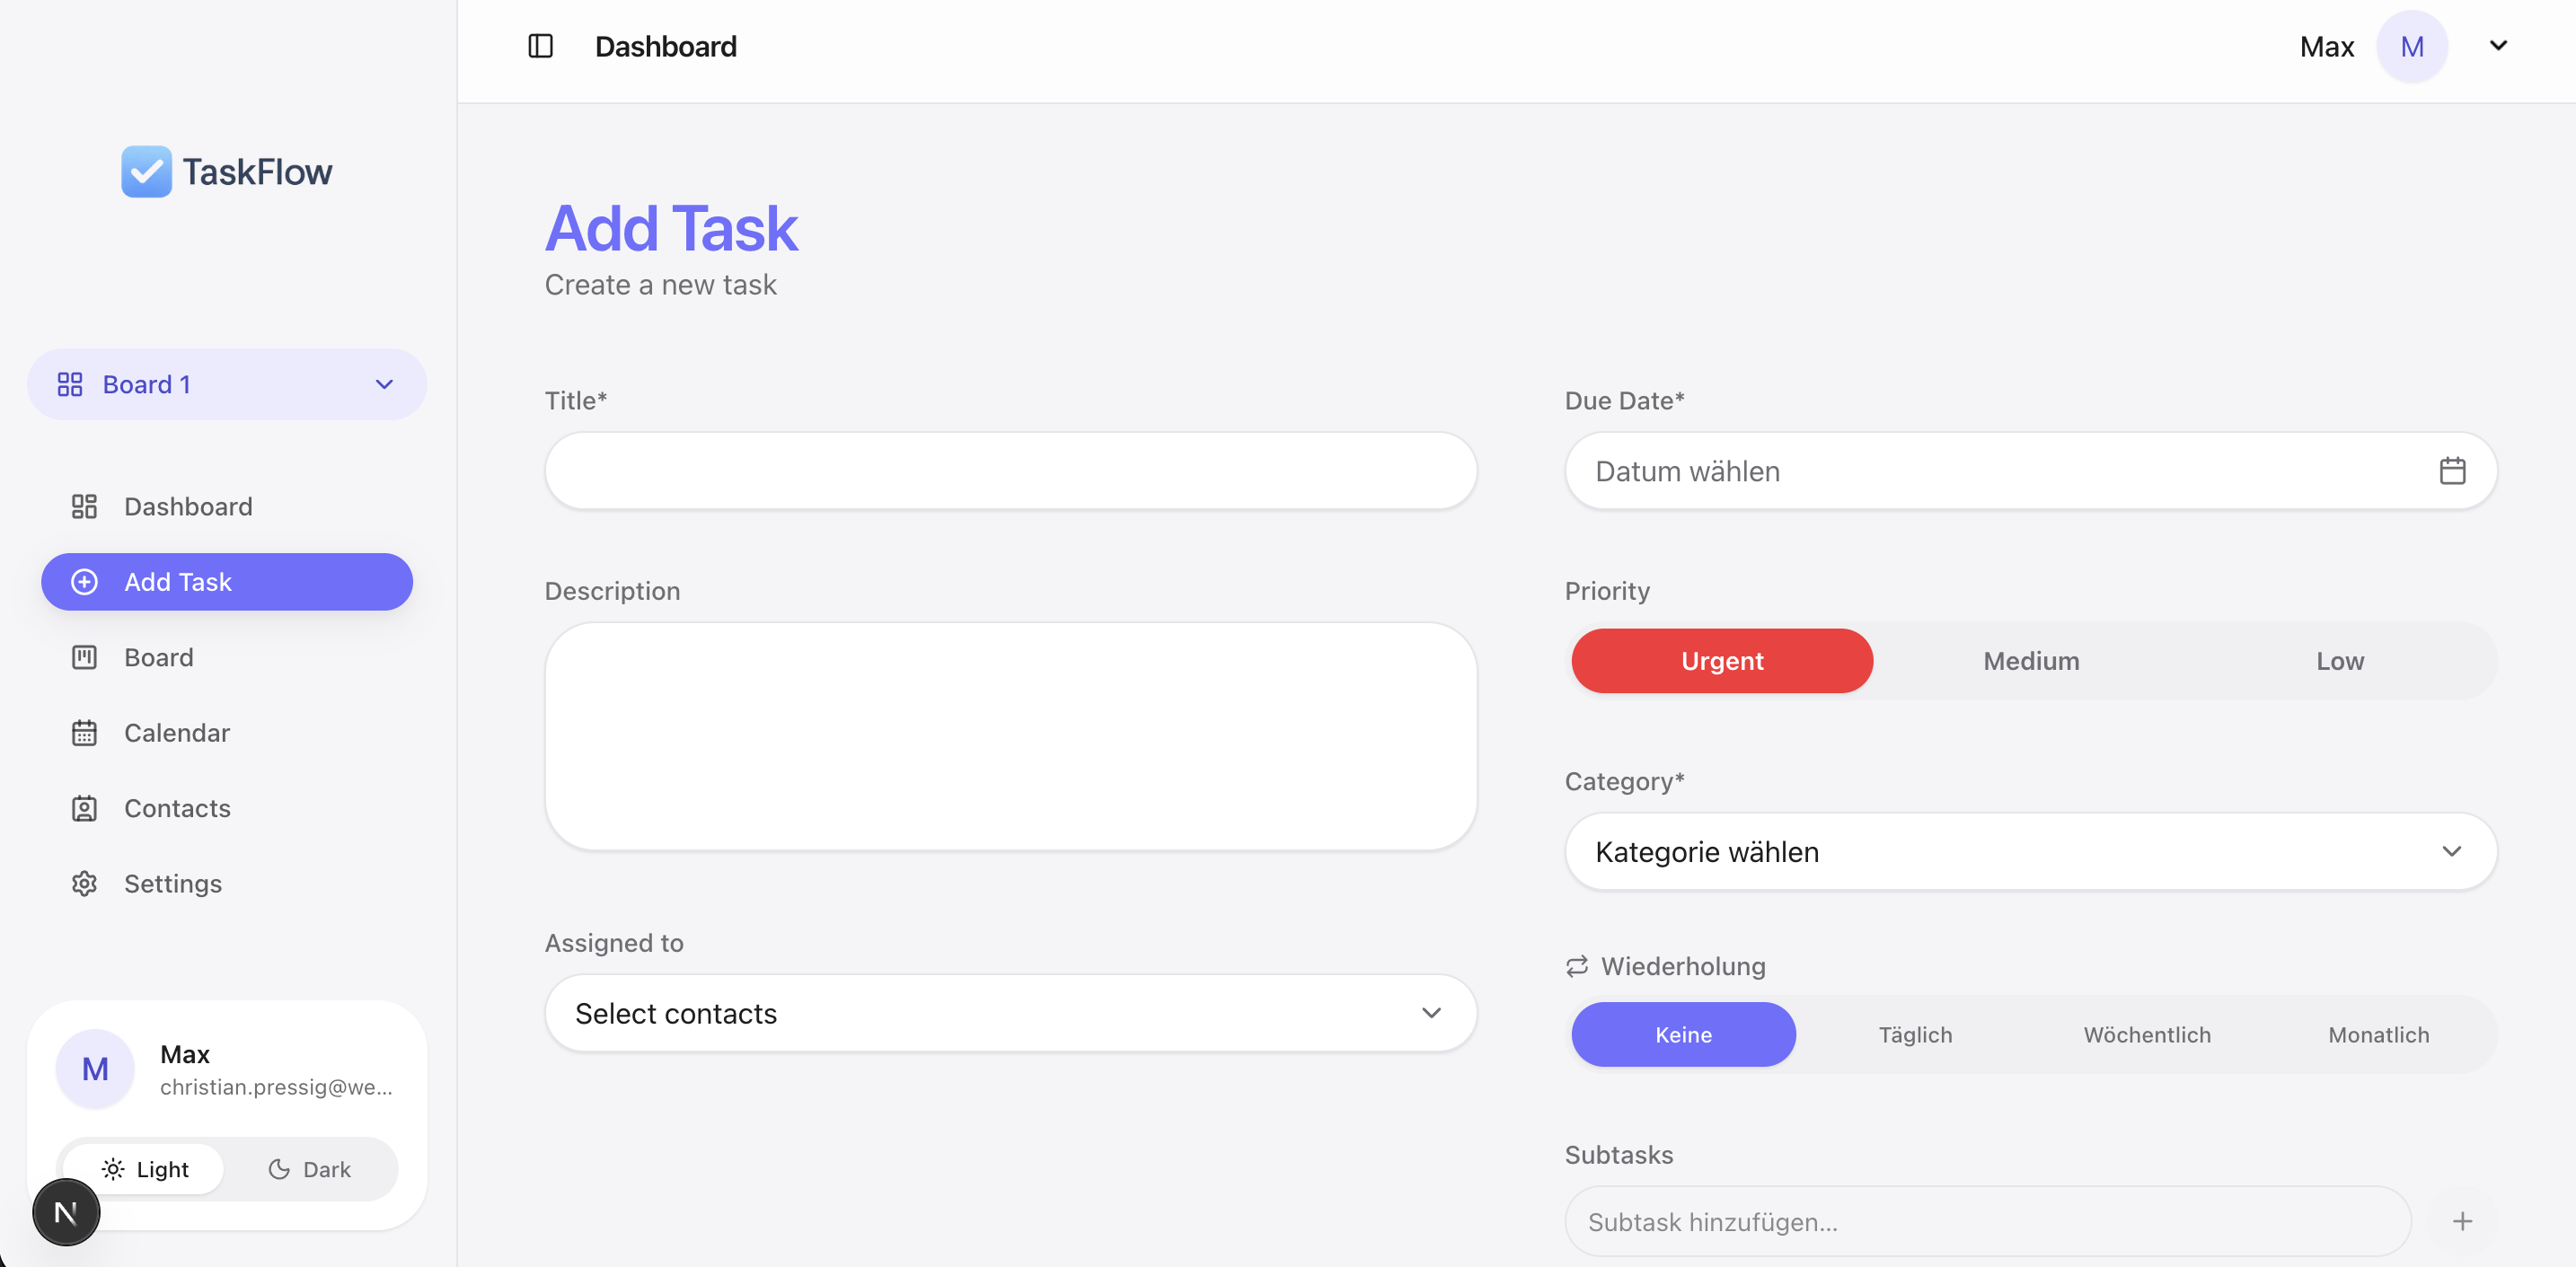The height and width of the screenshot is (1267, 2576).
Task: Click the Board 1 grid icon
Action: [x=70, y=385]
